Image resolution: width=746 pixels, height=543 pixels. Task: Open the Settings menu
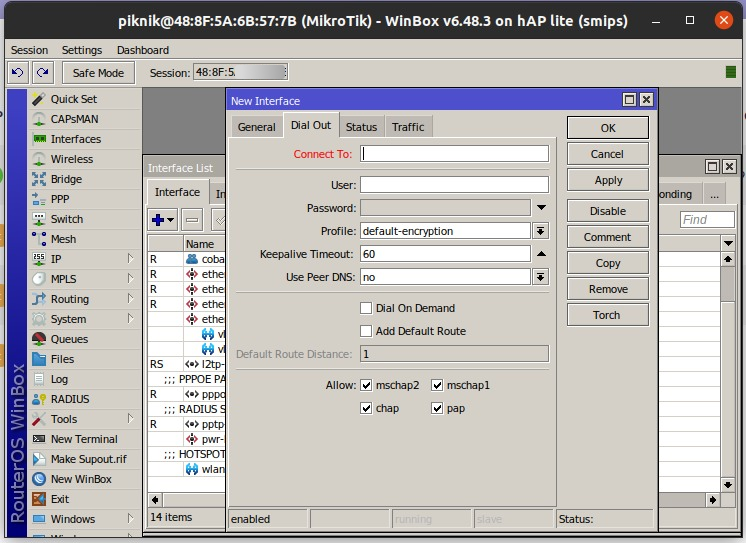pyautogui.click(x=82, y=50)
